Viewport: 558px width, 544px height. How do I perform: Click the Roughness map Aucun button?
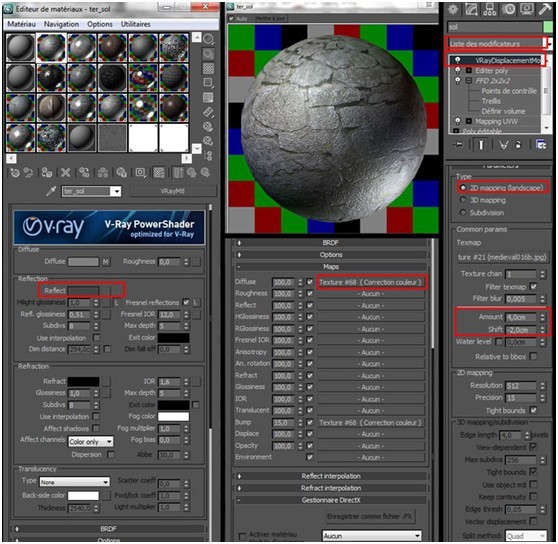tap(371, 294)
